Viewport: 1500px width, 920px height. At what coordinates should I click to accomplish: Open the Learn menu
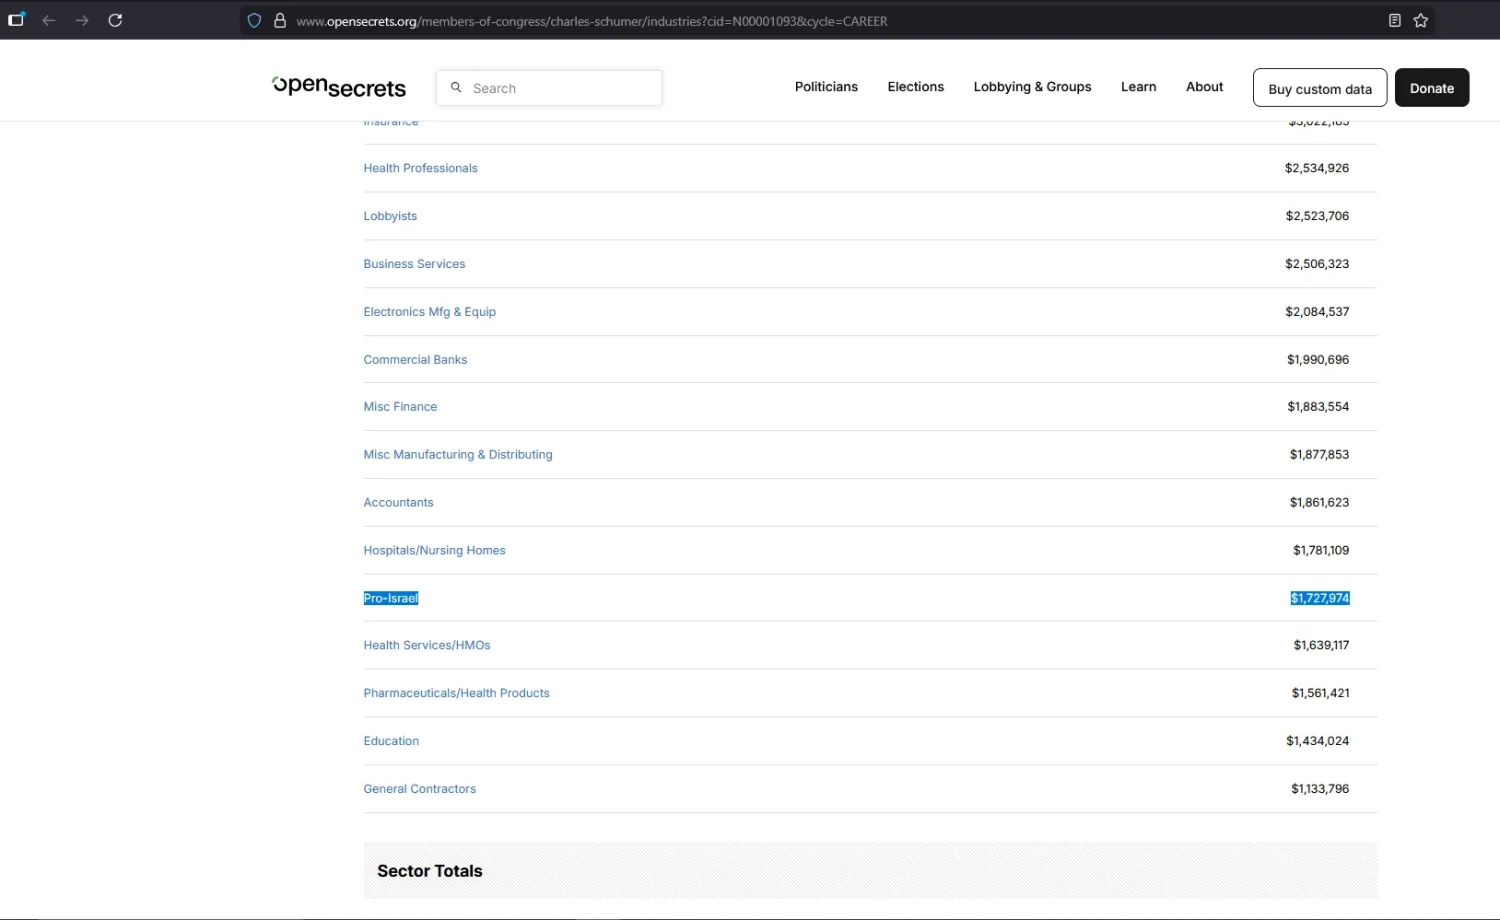pos(1138,87)
